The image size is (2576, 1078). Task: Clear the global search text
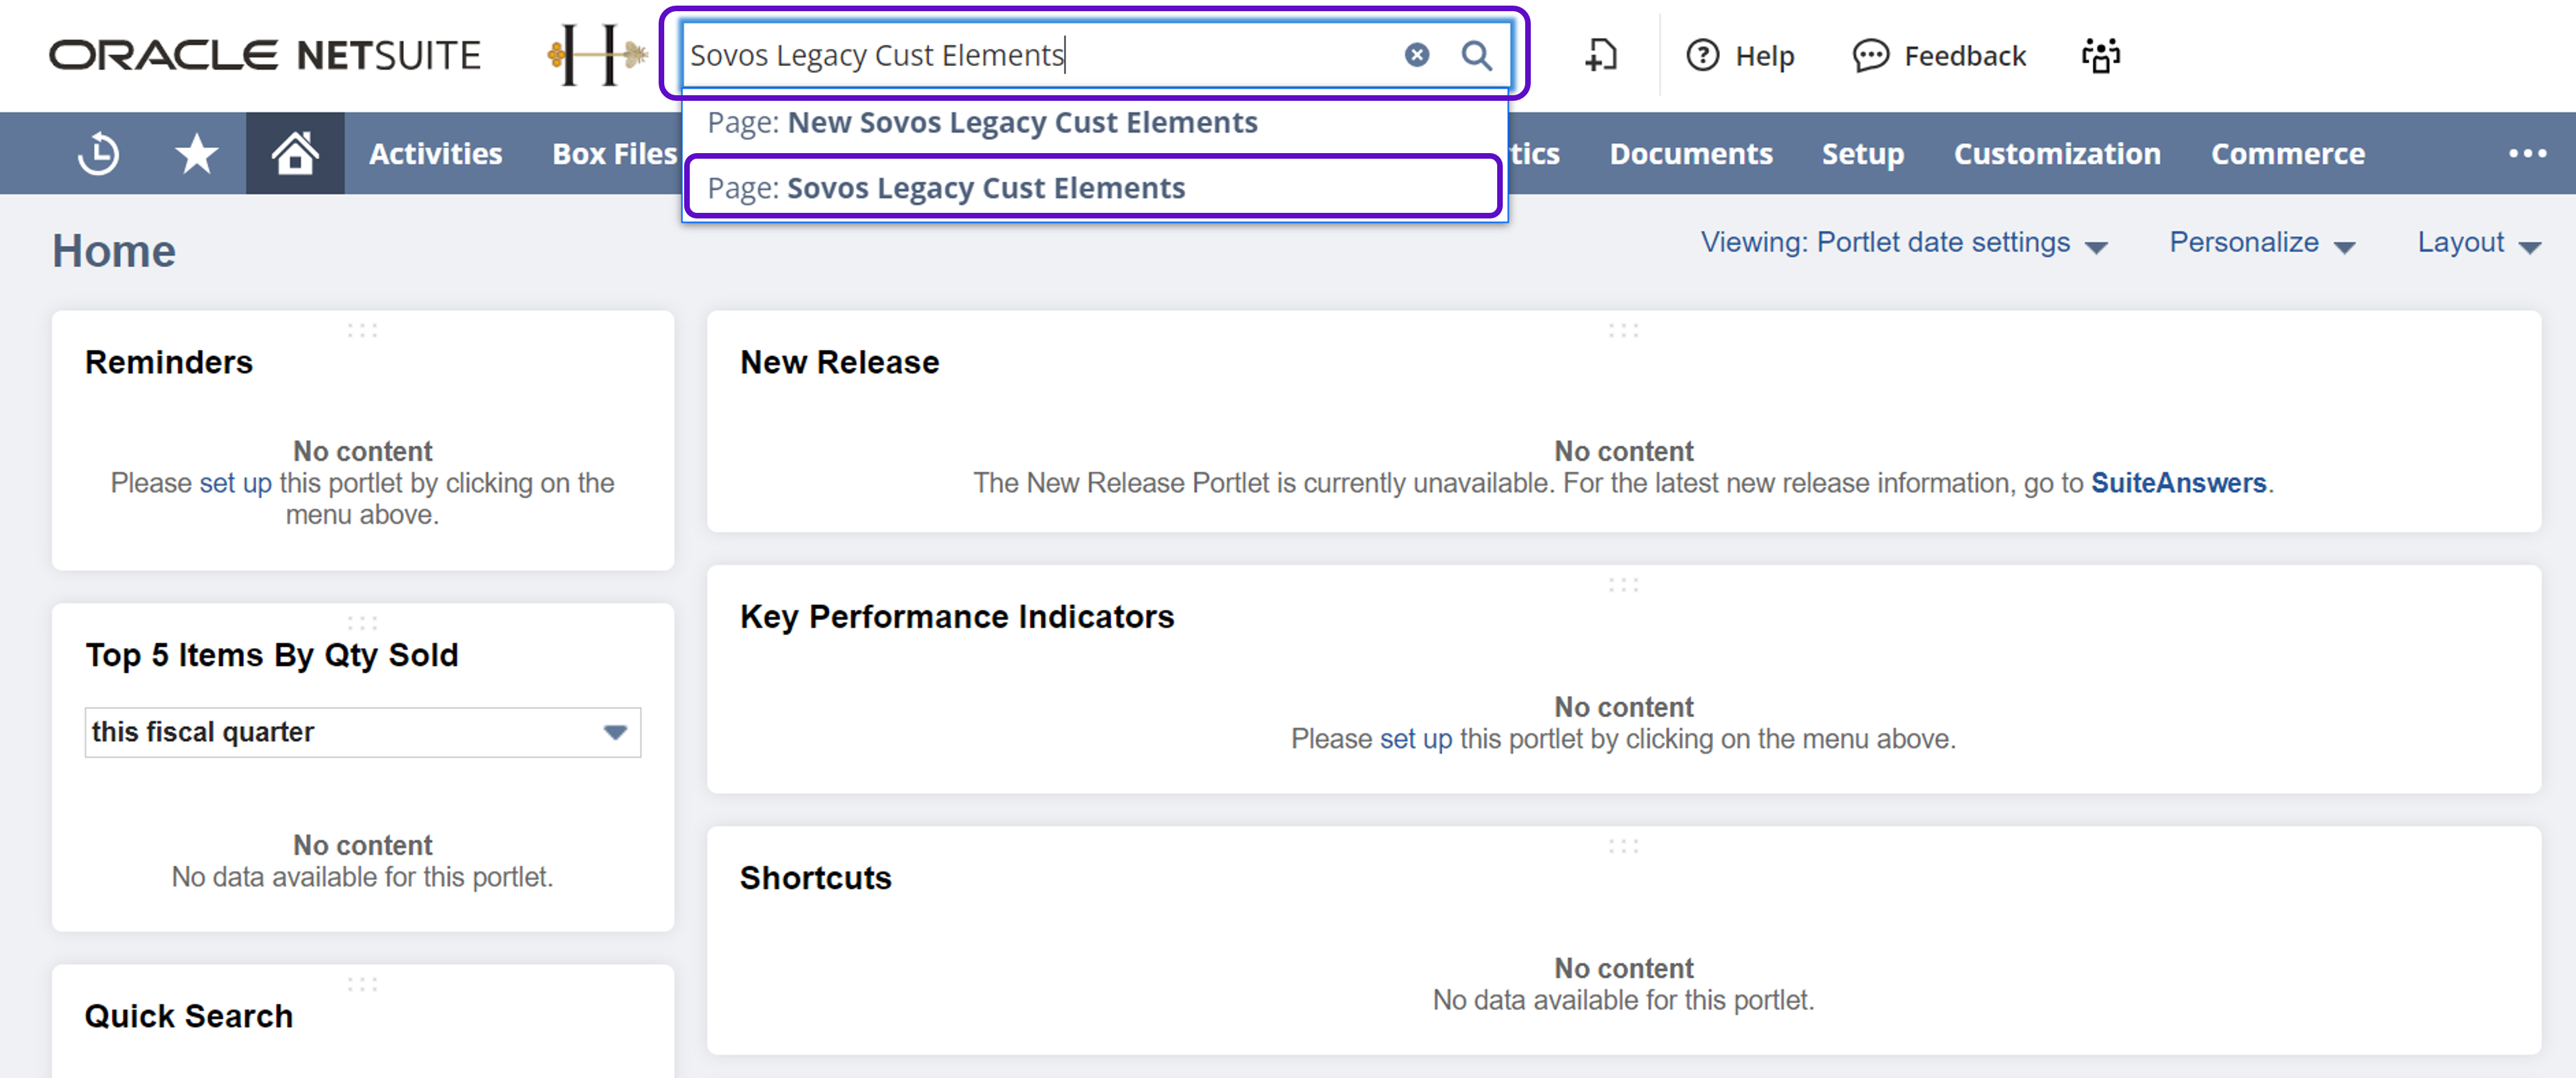tap(1416, 55)
